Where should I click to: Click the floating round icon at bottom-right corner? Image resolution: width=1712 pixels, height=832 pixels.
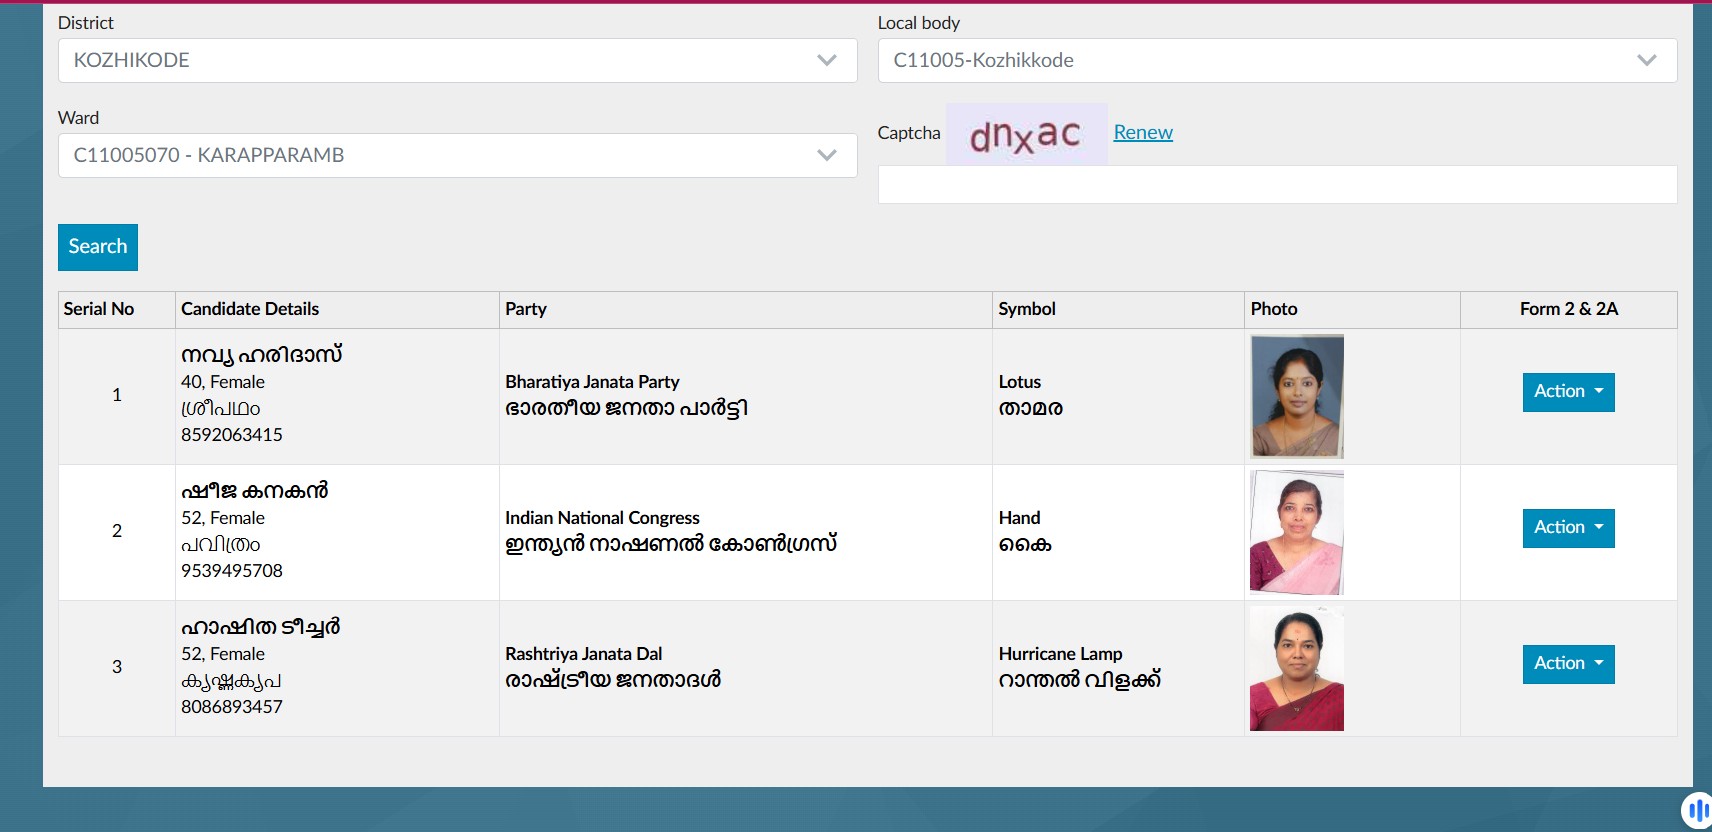point(1696,810)
